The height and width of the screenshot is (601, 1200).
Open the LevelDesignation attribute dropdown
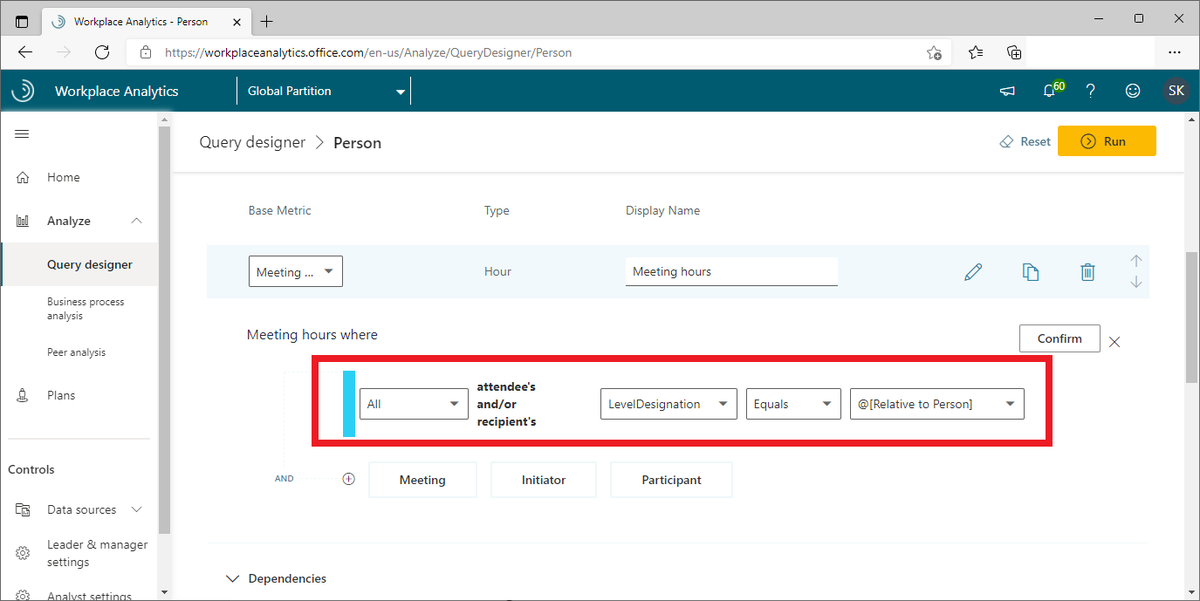click(x=669, y=404)
